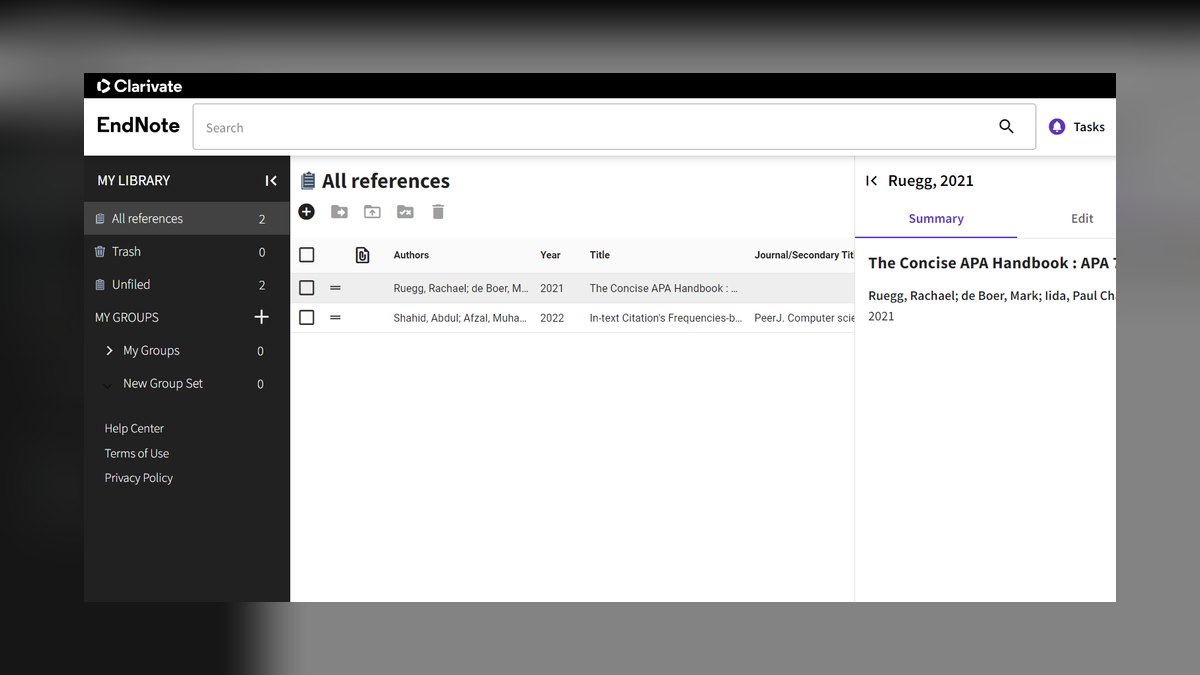Select In-text Citation's Frequencies title cell

tap(666, 318)
